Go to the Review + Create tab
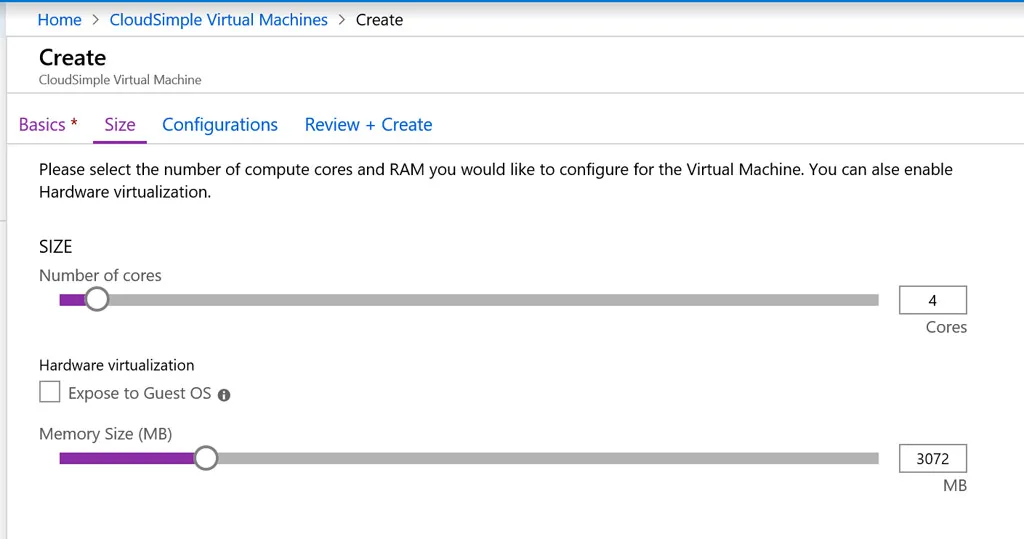Image resolution: width=1024 pixels, height=539 pixels. (368, 125)
